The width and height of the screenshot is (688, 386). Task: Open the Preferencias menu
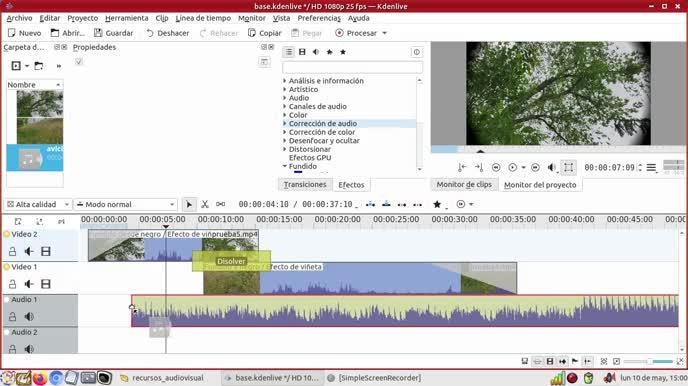319,18
